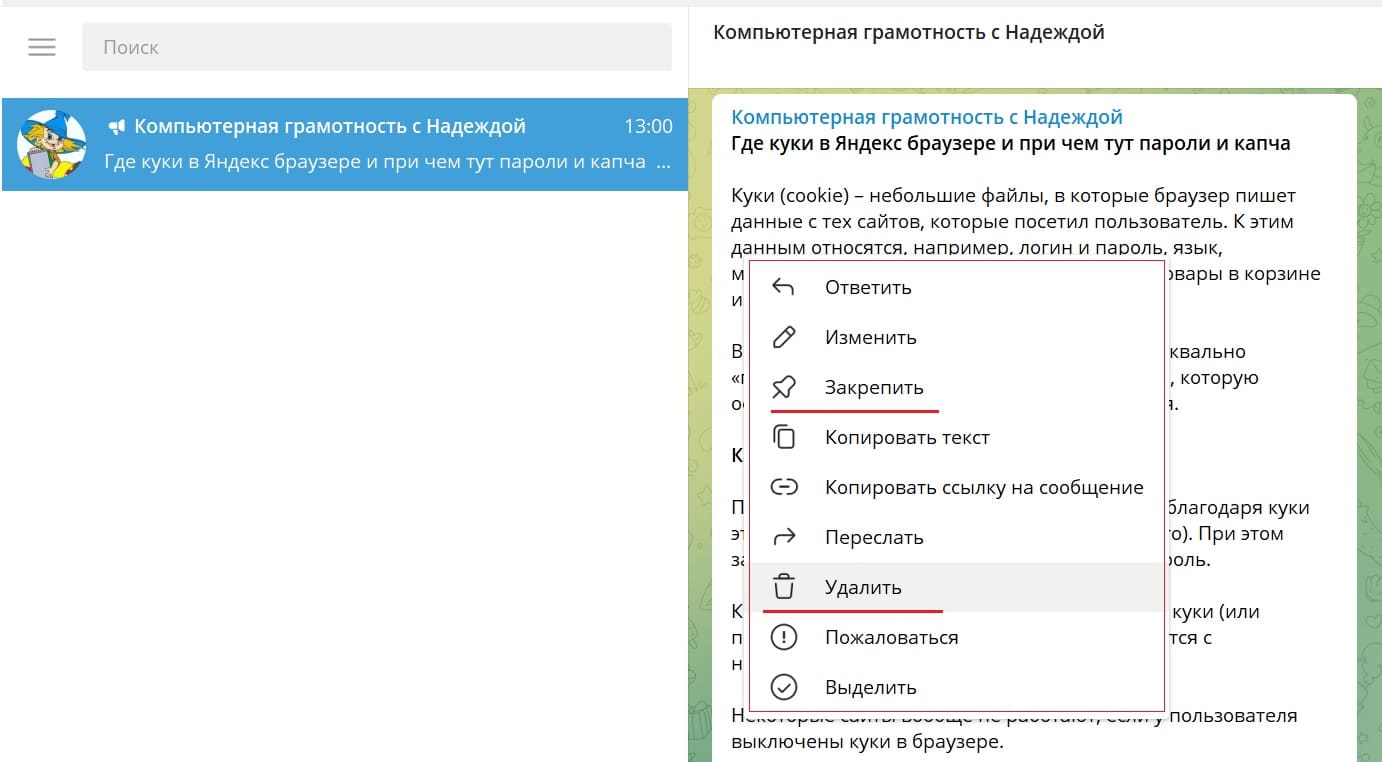Click the checkmark circle select icon
This screenshot has height=762, width=1382.
(x=784, y=688)
